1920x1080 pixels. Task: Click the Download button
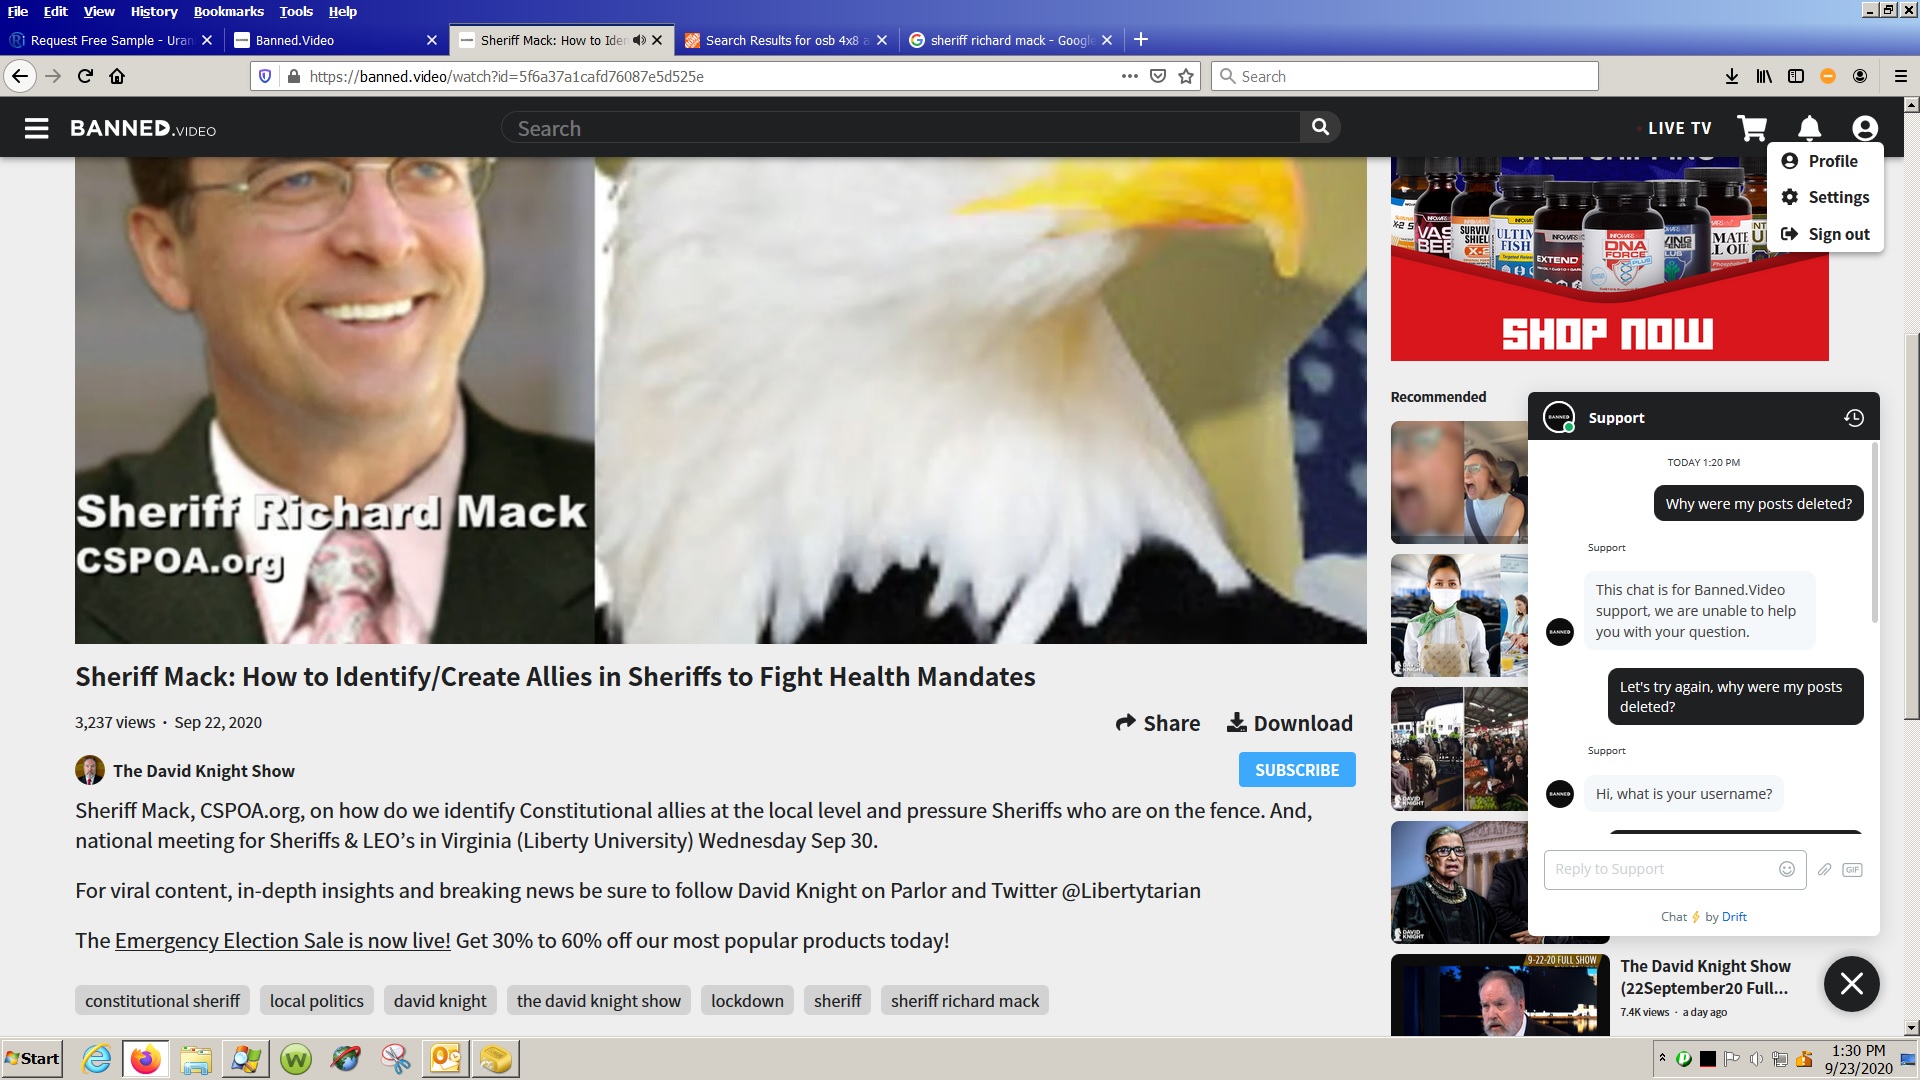coord(1290,723)
